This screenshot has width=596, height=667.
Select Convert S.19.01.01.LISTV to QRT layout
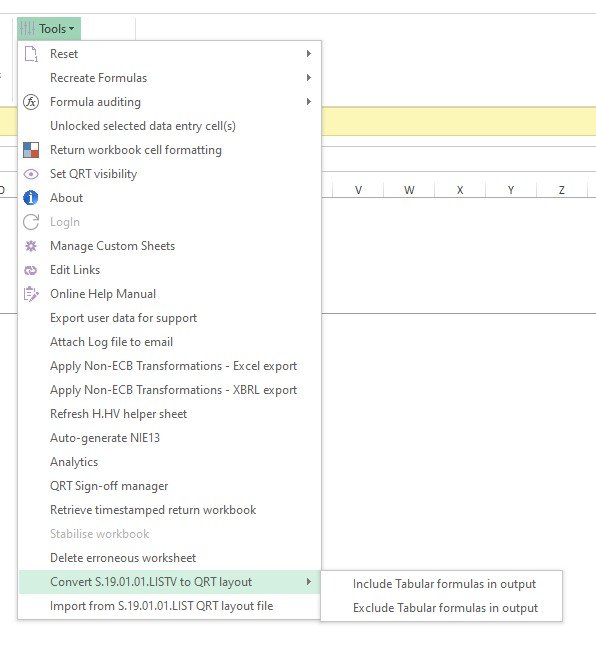point(169,582)
